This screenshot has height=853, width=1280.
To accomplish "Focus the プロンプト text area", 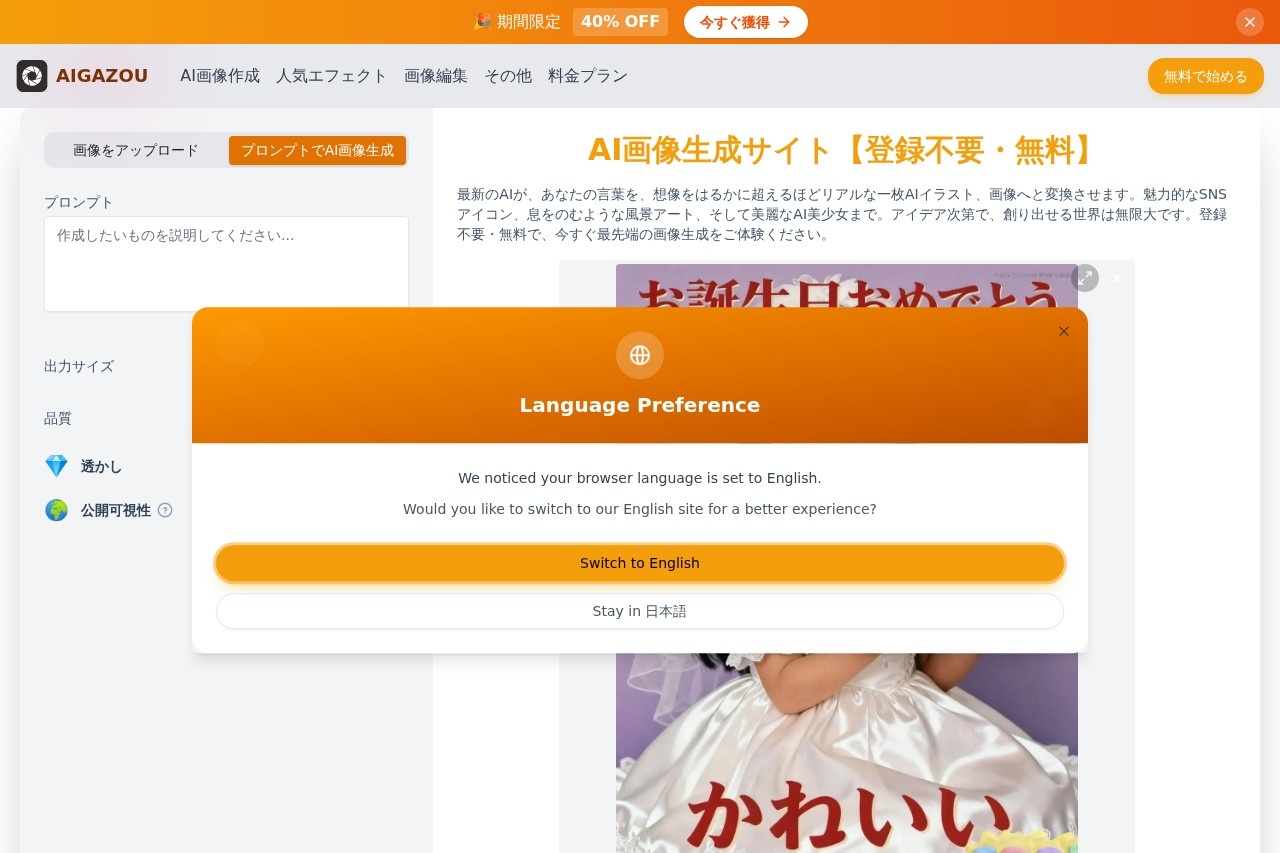I will click(x=226, y=264).
